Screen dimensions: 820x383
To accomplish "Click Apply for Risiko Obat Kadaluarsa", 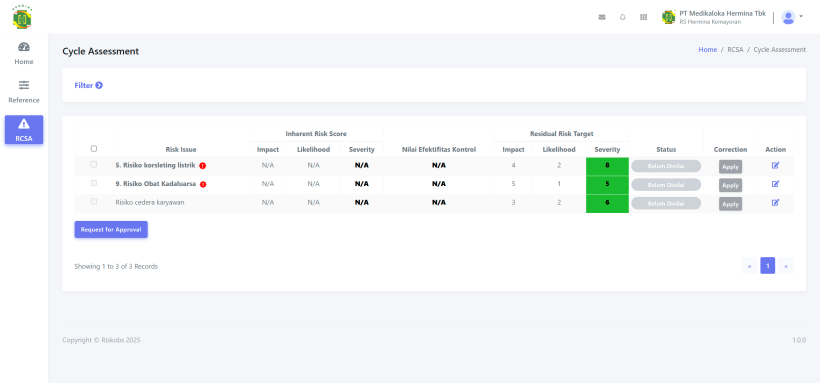I will pyautogui.click(x=730, y=185).
